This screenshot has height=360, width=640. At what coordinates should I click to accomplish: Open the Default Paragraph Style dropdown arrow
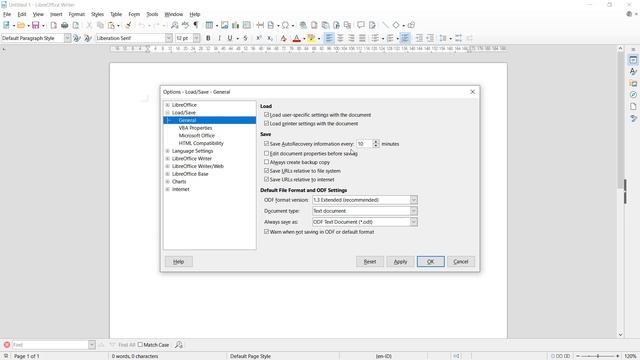pos(67,38)
